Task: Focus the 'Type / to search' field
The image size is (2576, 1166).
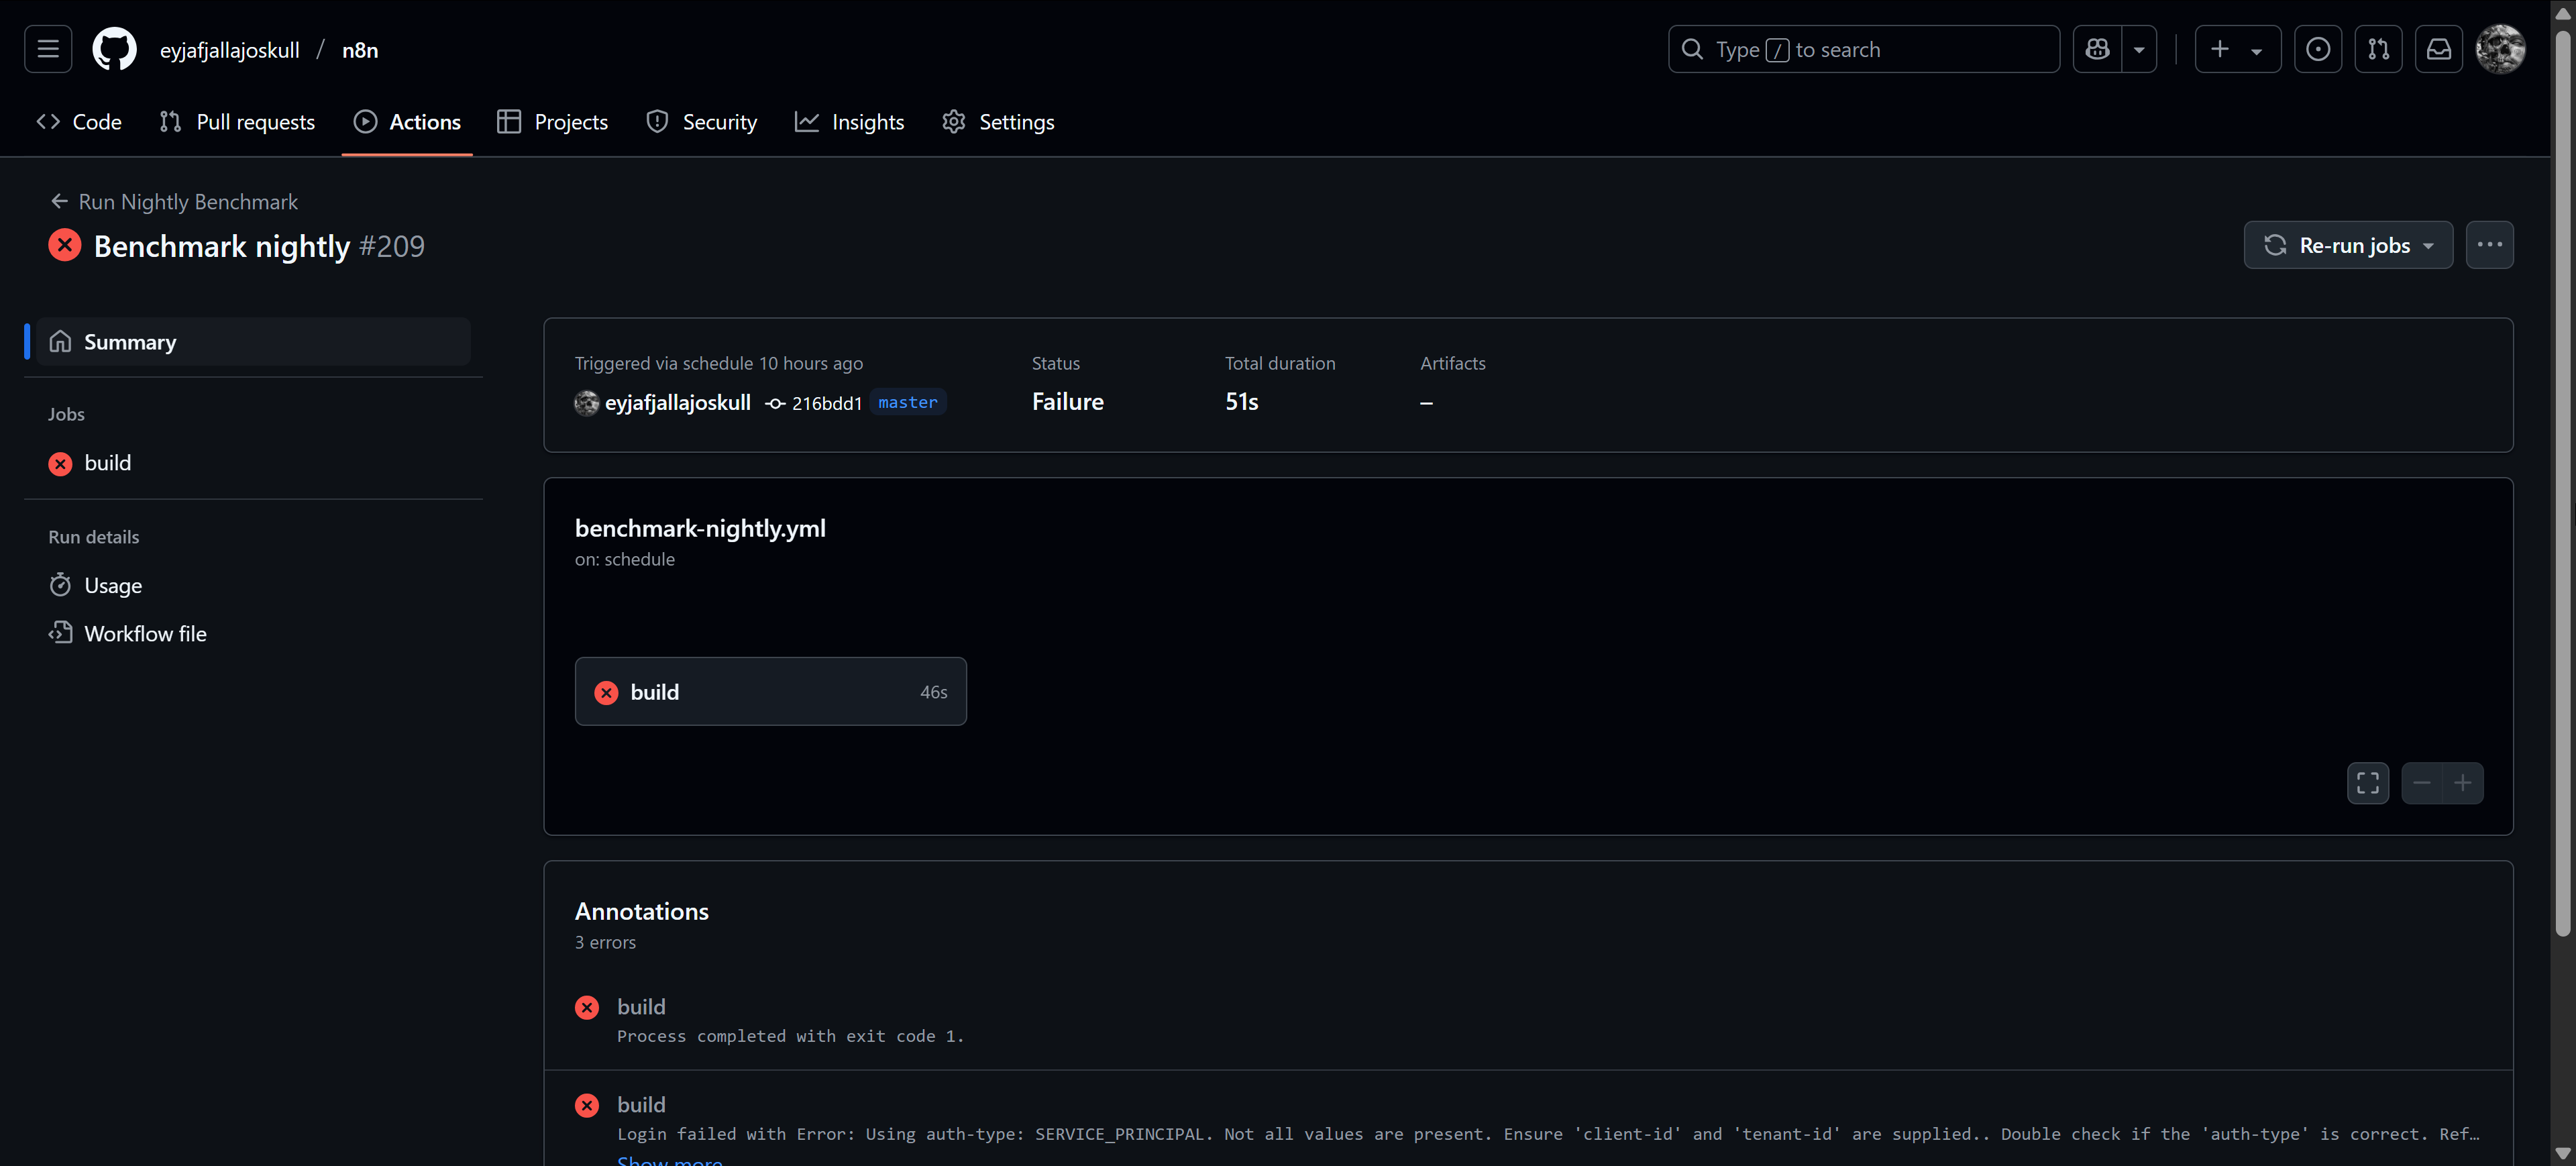Action: click(x=1863, y=49)
